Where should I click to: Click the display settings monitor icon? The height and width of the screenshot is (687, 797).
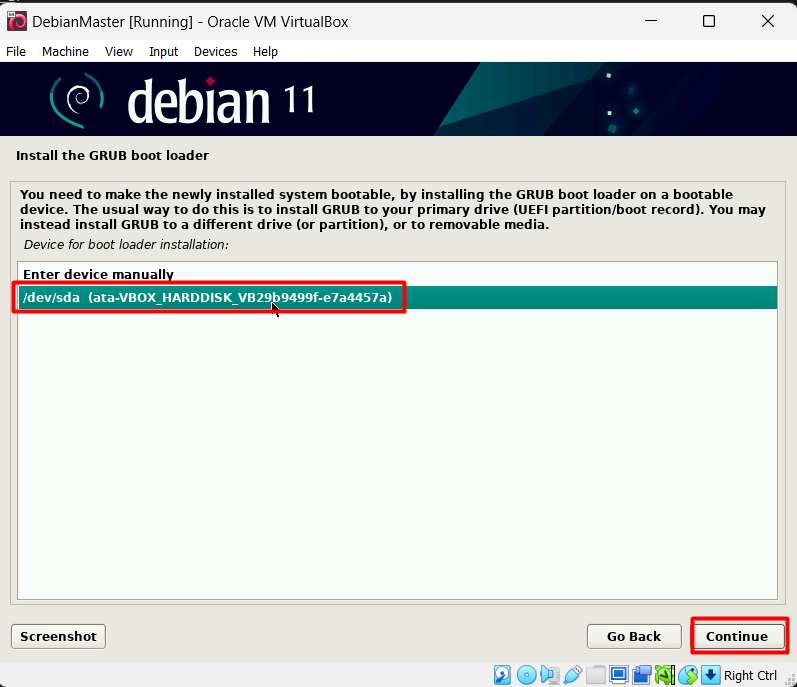coord(619,675)
